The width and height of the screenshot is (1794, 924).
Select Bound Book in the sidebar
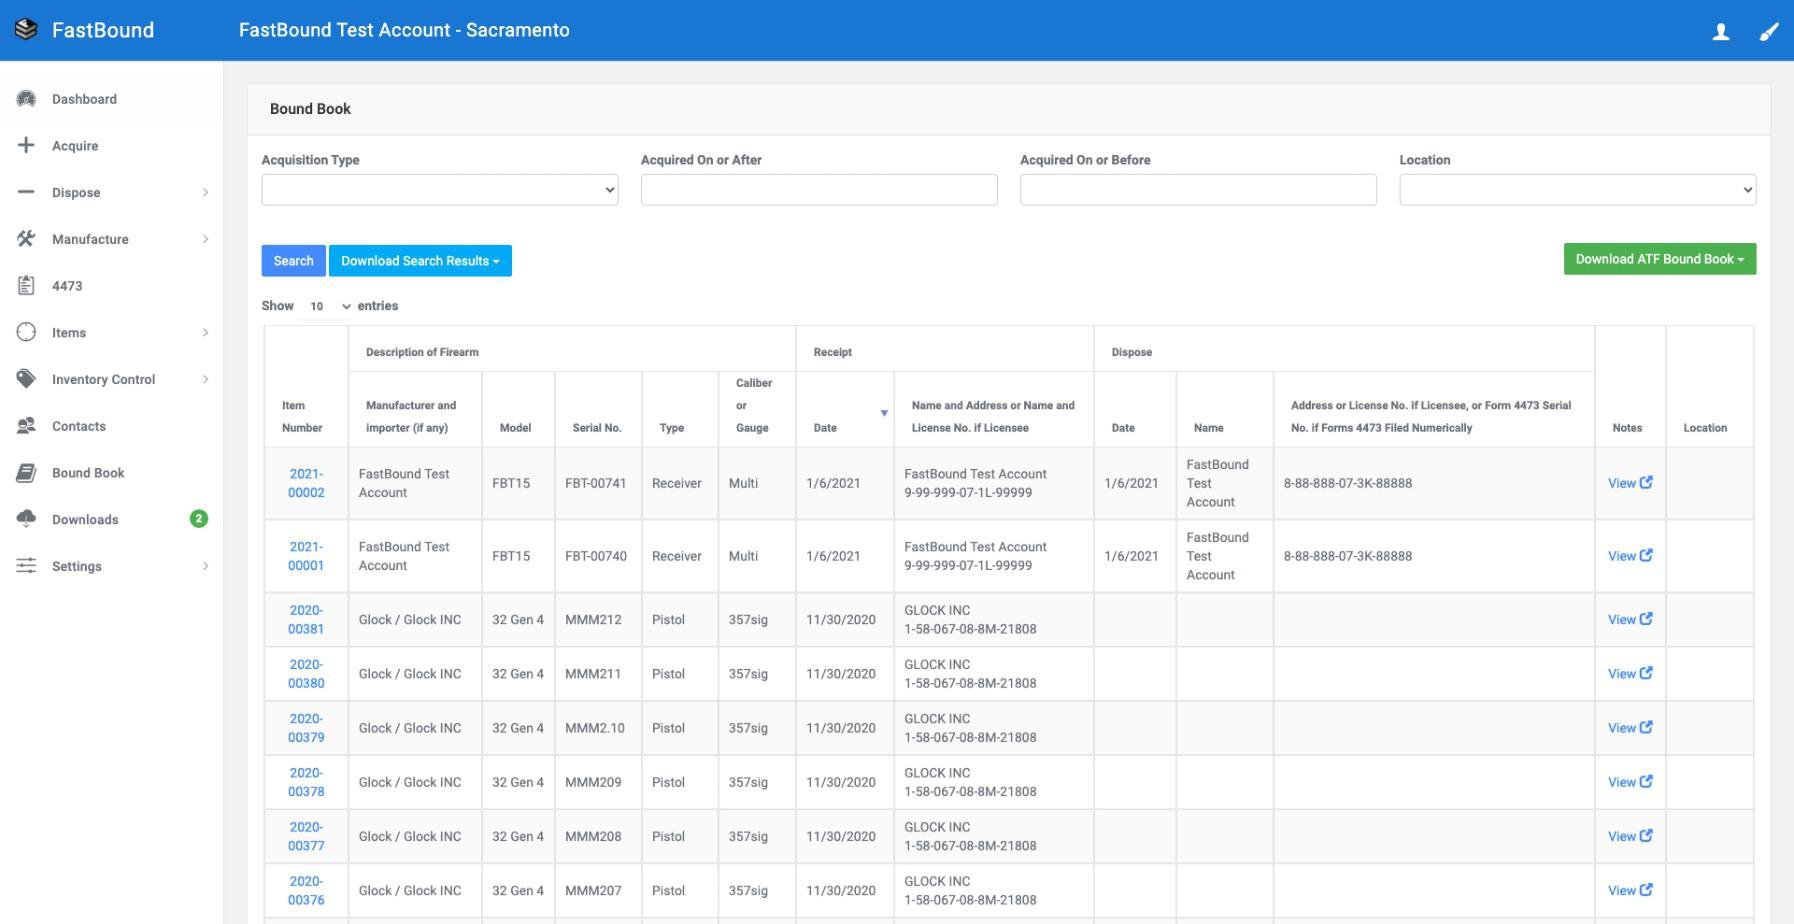click(88, 473)
